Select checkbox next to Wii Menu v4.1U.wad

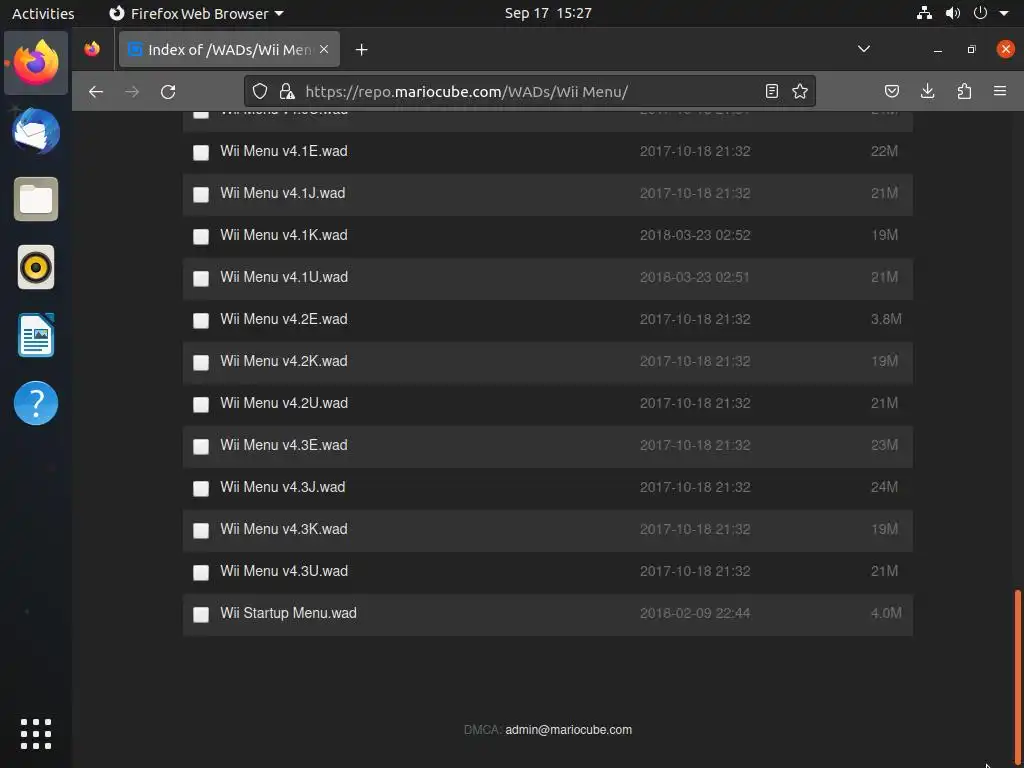point(201,278)
